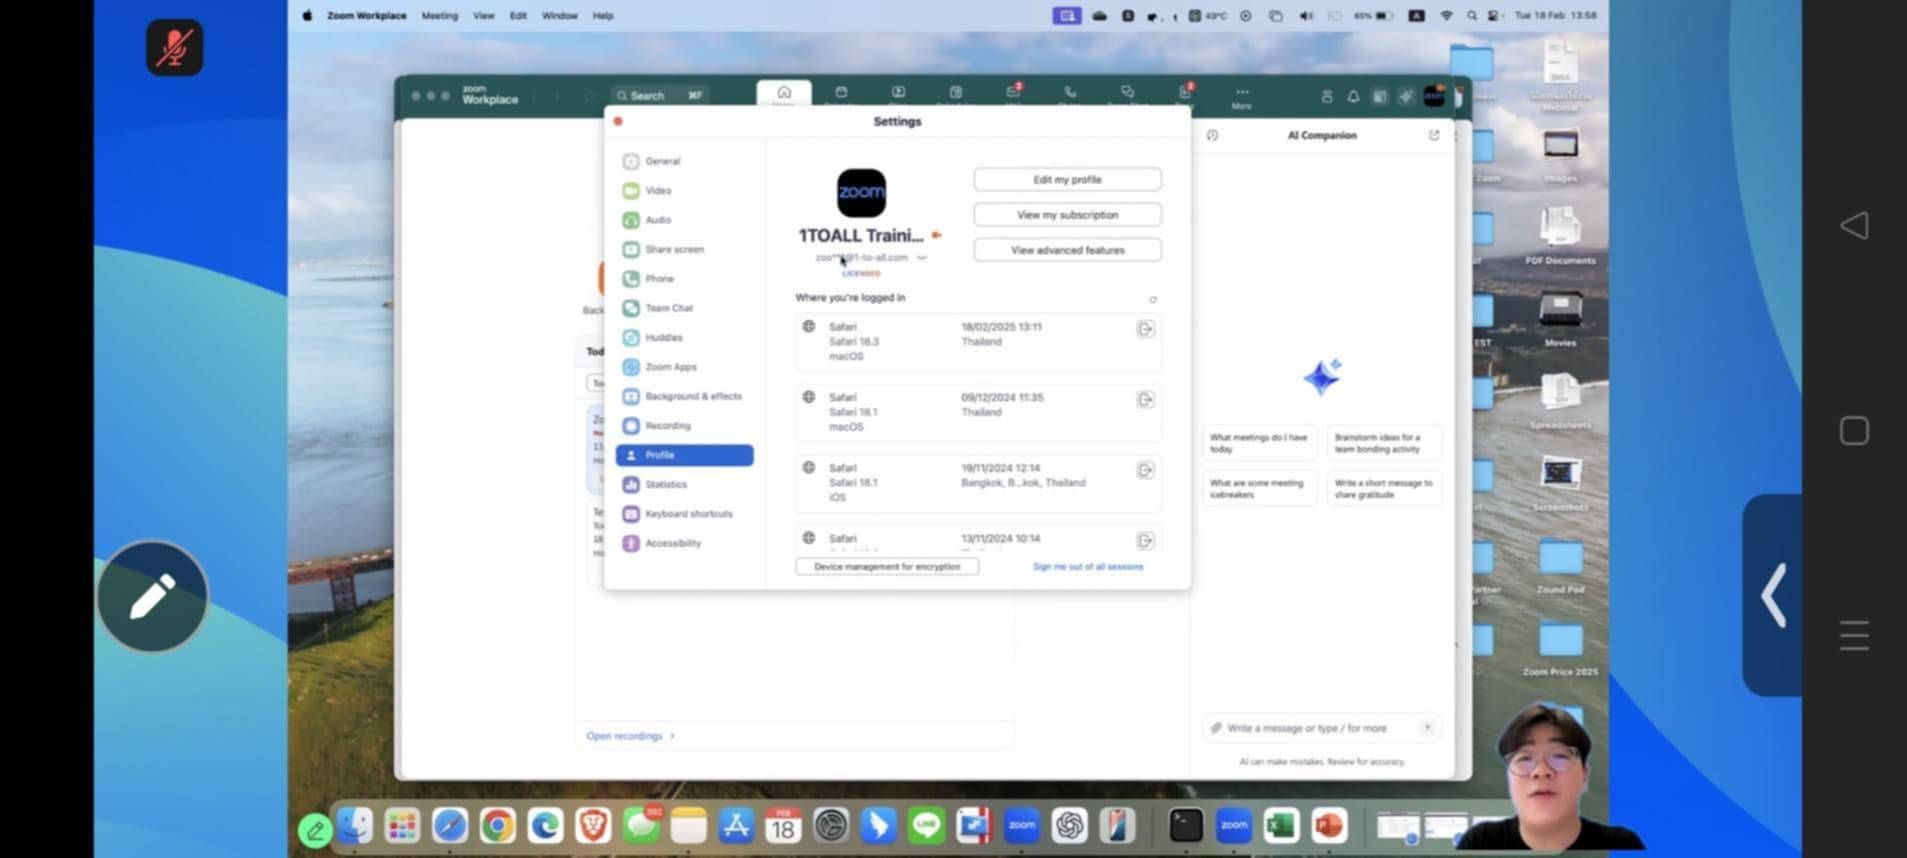Choose 'Write a short message to share gratitude'
Screen dimensions: 1907x858
pyautogui.click(x=1384, y=489)
